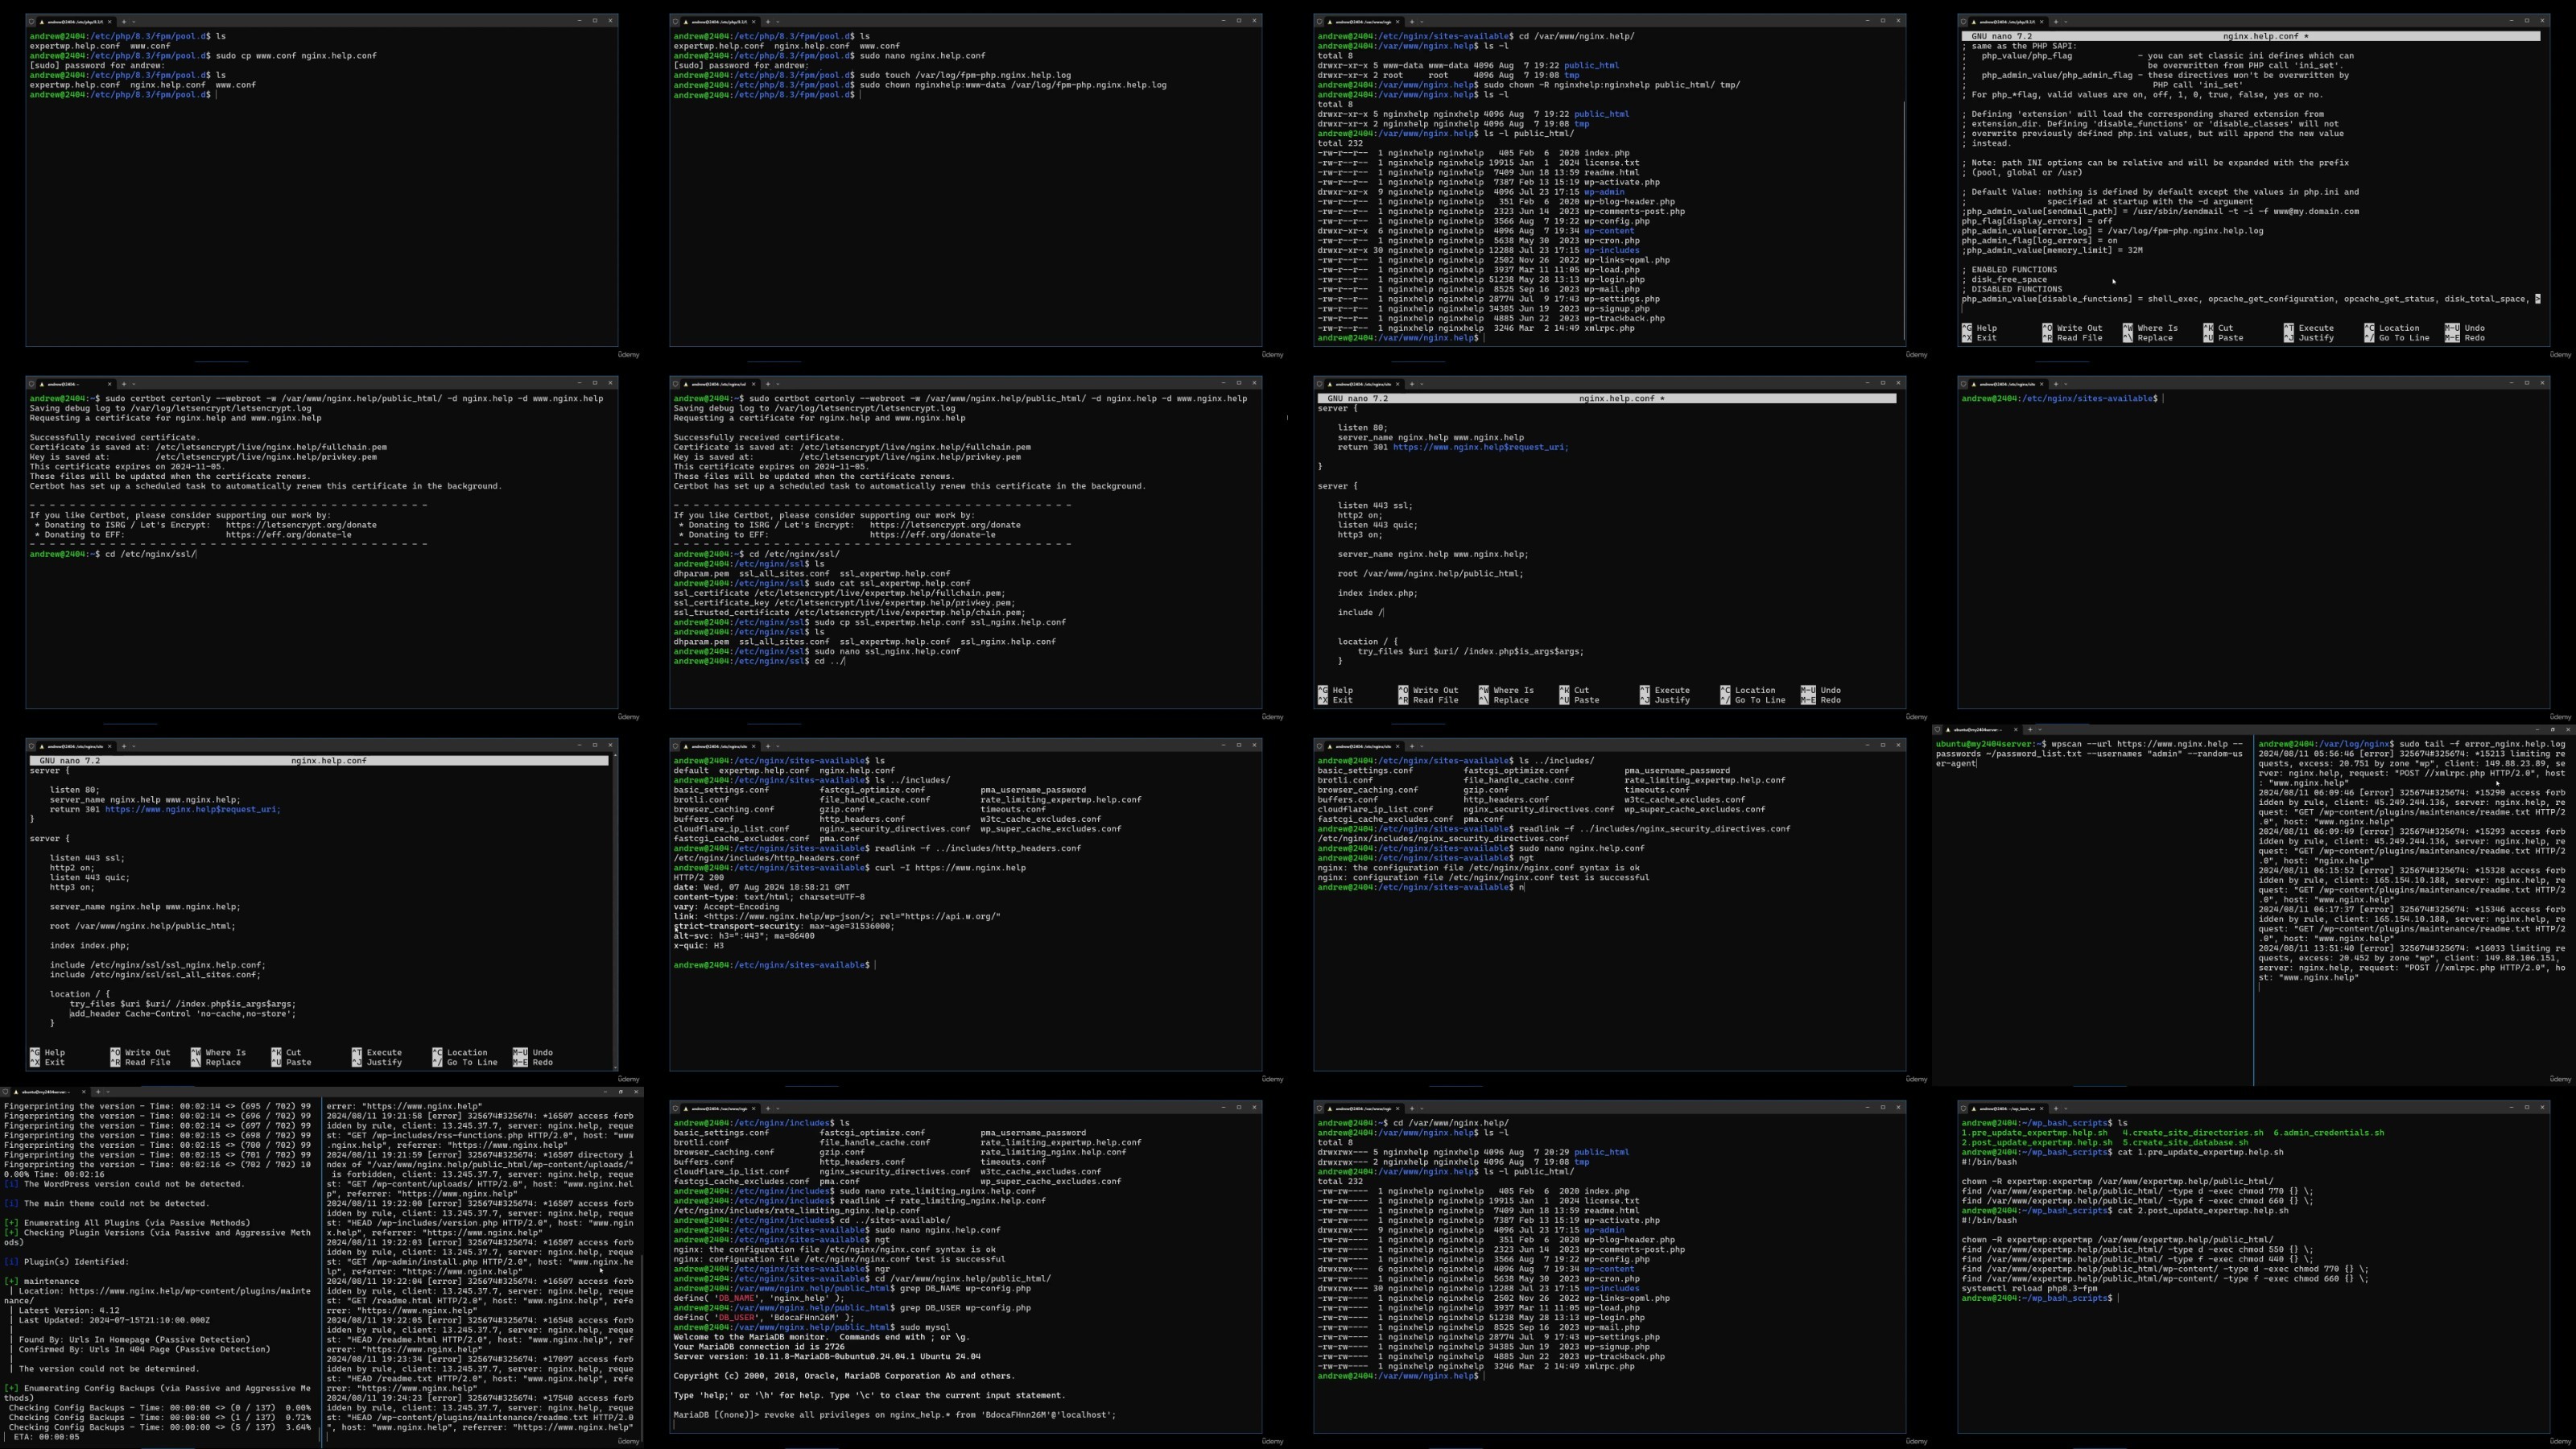This screenshot has height=1449, width=2576.
Task: Open tab dropdown in 'sudo cp www.conf' terminal
Action: click(x=134, y=22)
